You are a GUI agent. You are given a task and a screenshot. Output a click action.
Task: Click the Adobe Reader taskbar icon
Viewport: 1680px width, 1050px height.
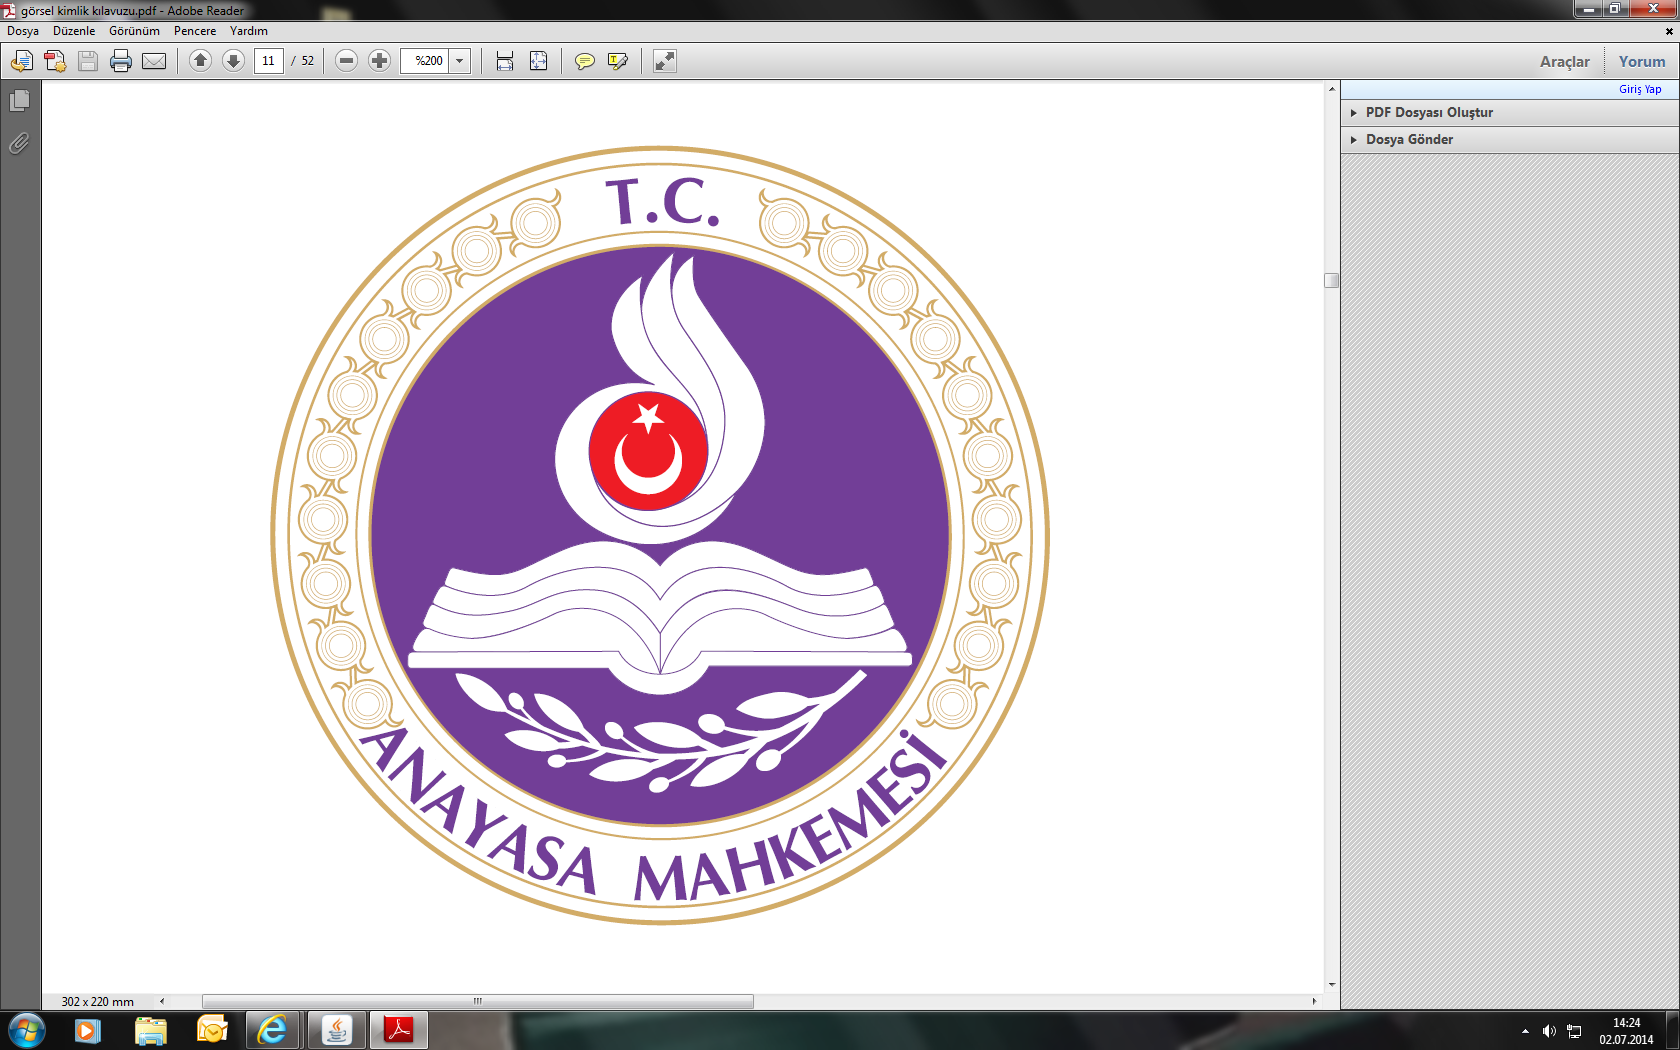[399, 1030]
